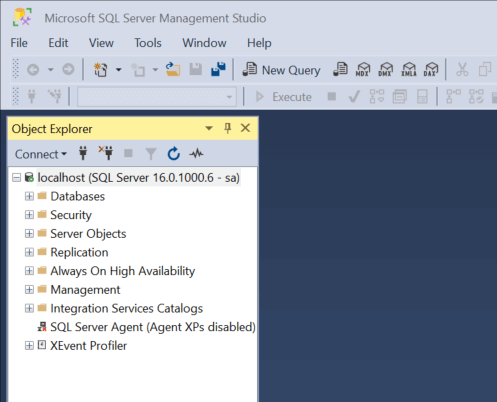Expand Always On High Availability folder
The width and height of the screenshot is (497, 402).
29,271
